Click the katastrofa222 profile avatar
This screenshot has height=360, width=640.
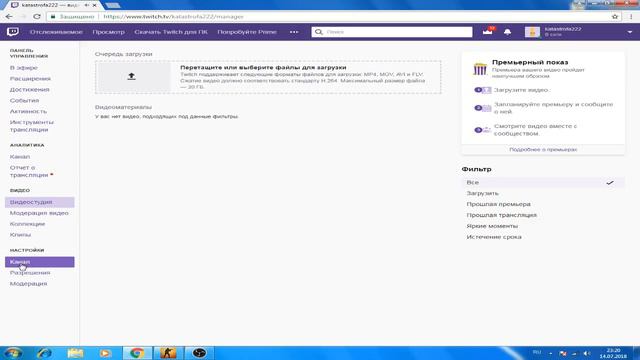(532, 32)
